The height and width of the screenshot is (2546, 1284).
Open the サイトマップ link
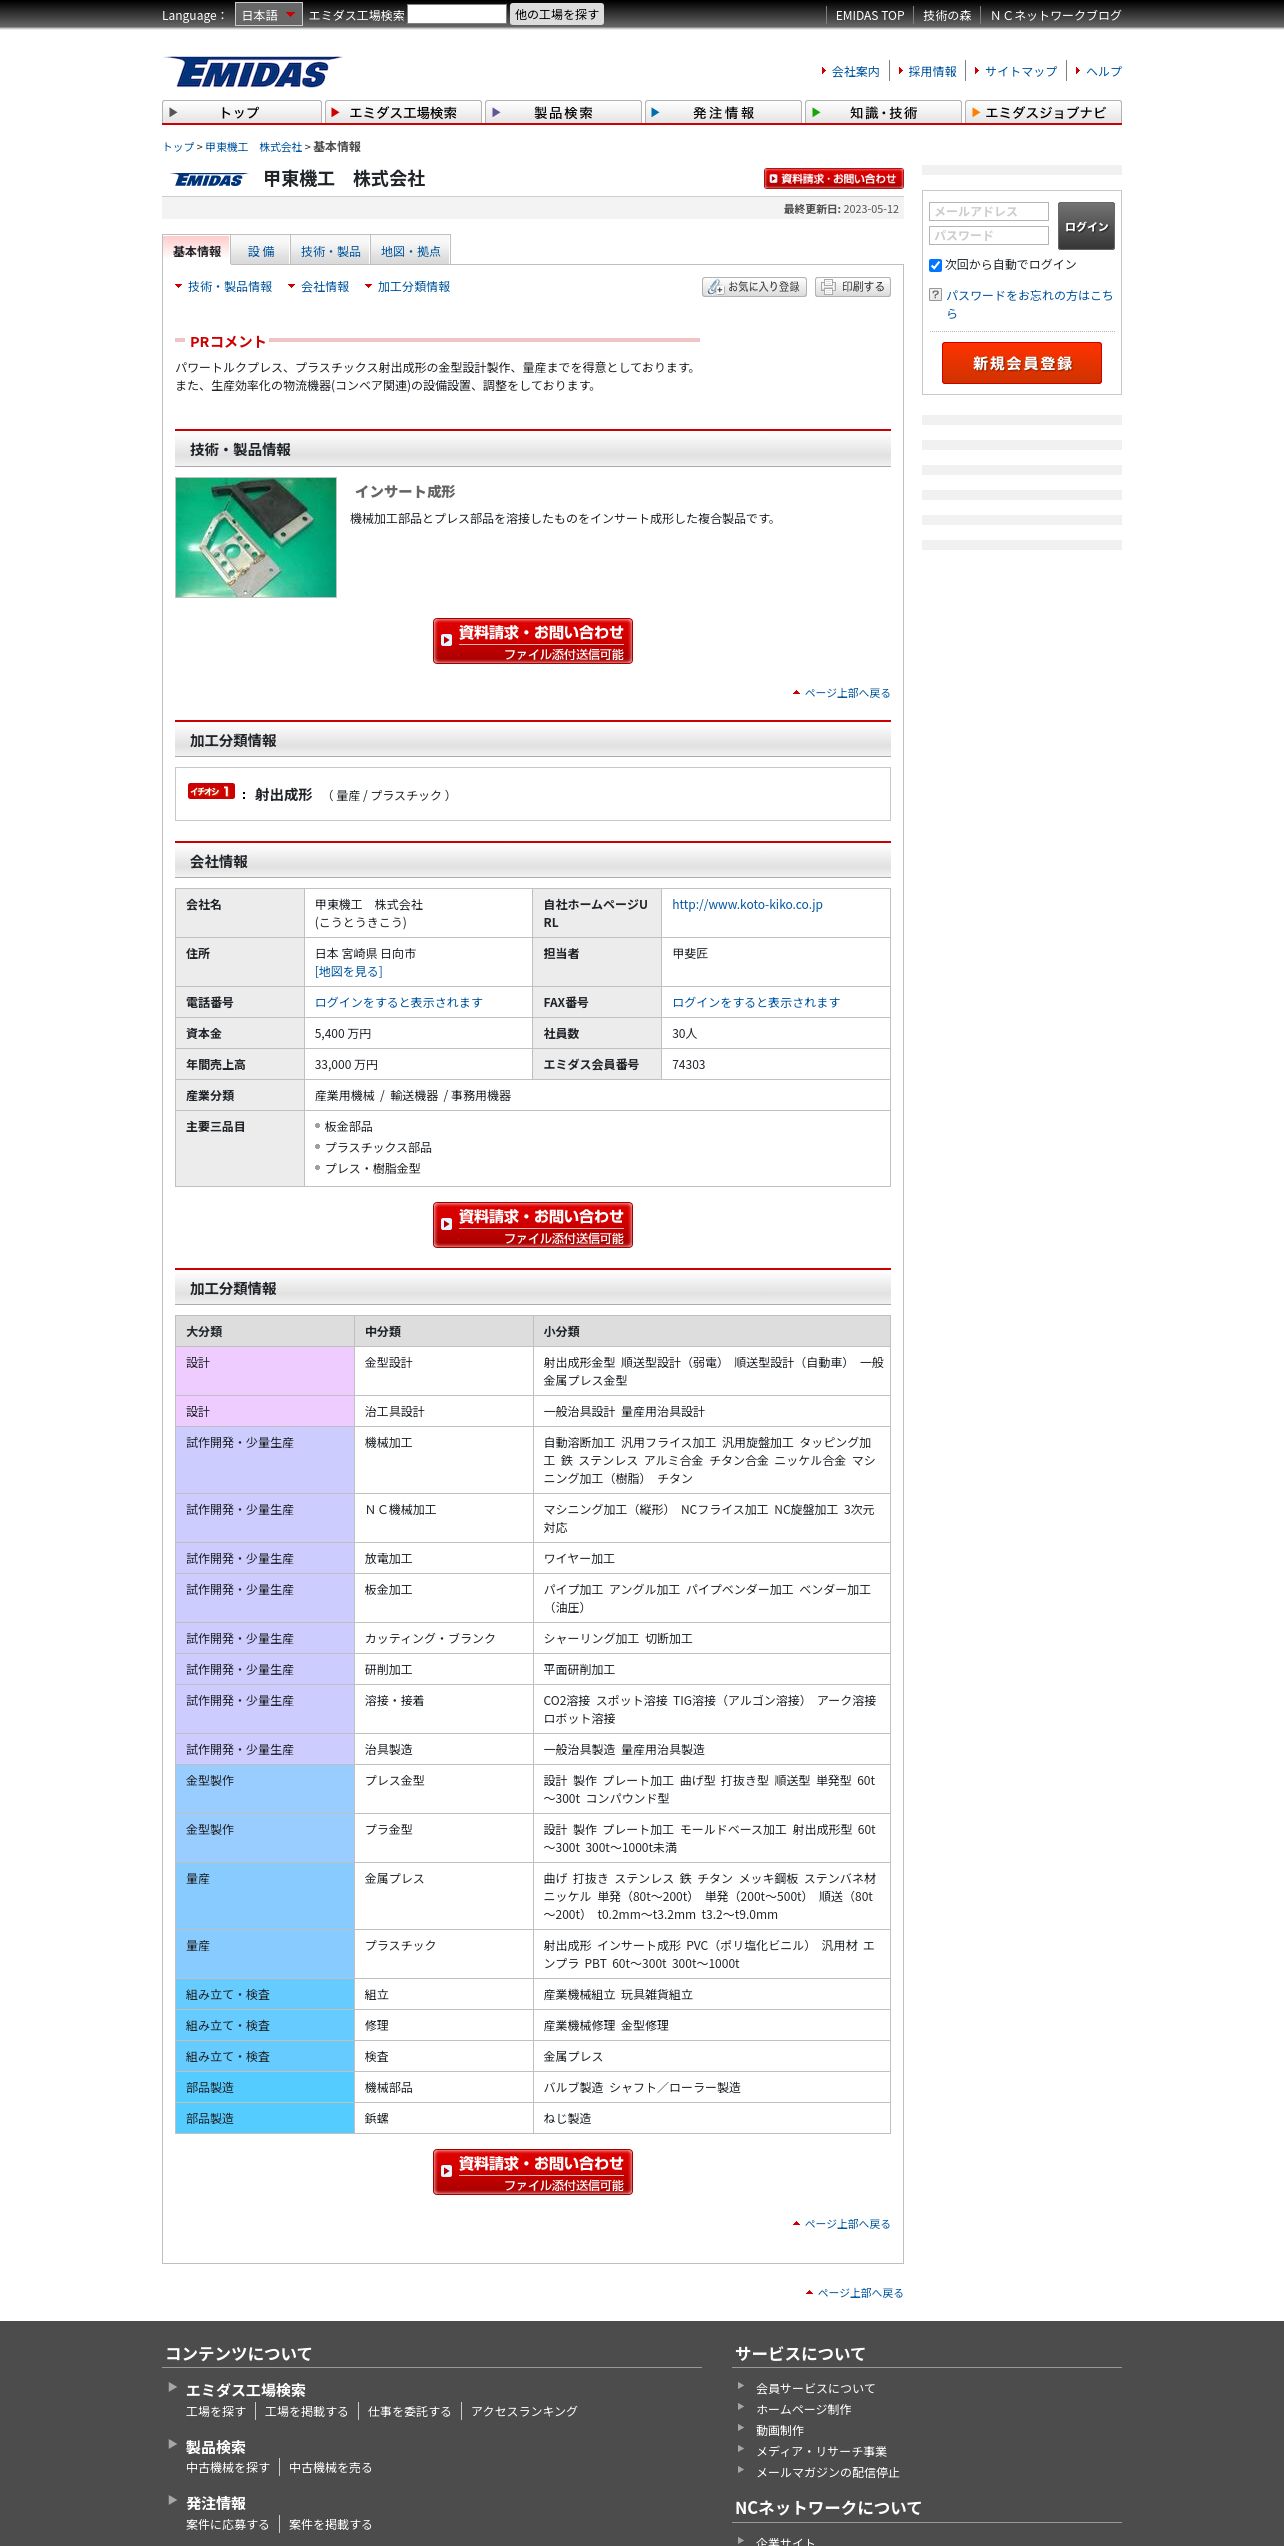[1020, 71]
